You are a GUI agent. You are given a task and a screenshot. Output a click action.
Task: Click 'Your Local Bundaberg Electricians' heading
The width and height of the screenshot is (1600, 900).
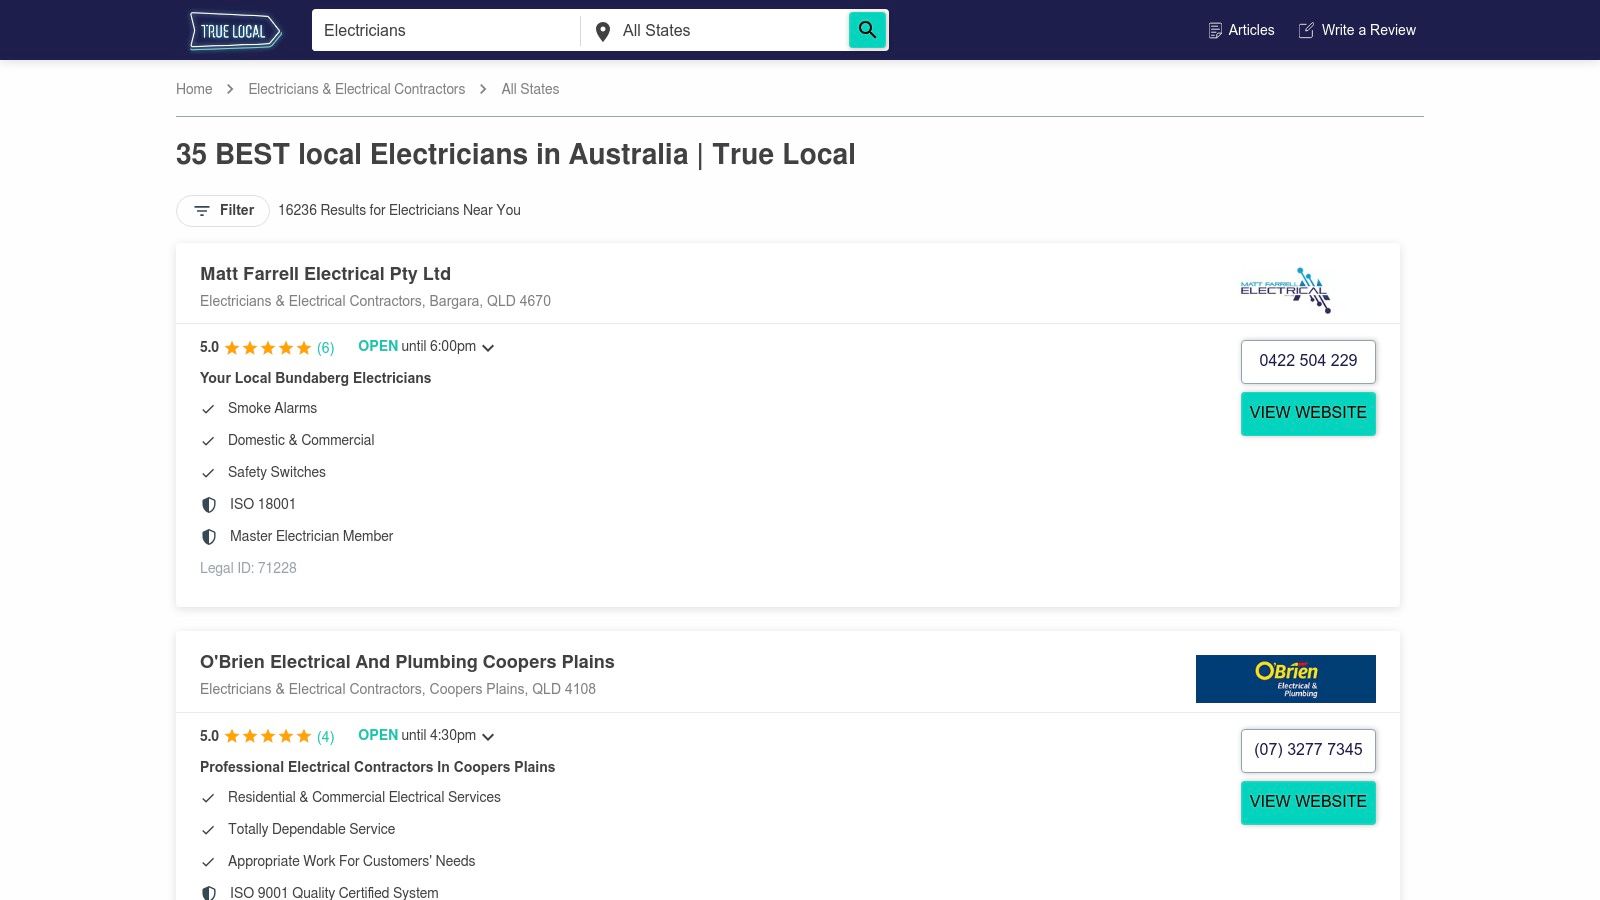315,378
